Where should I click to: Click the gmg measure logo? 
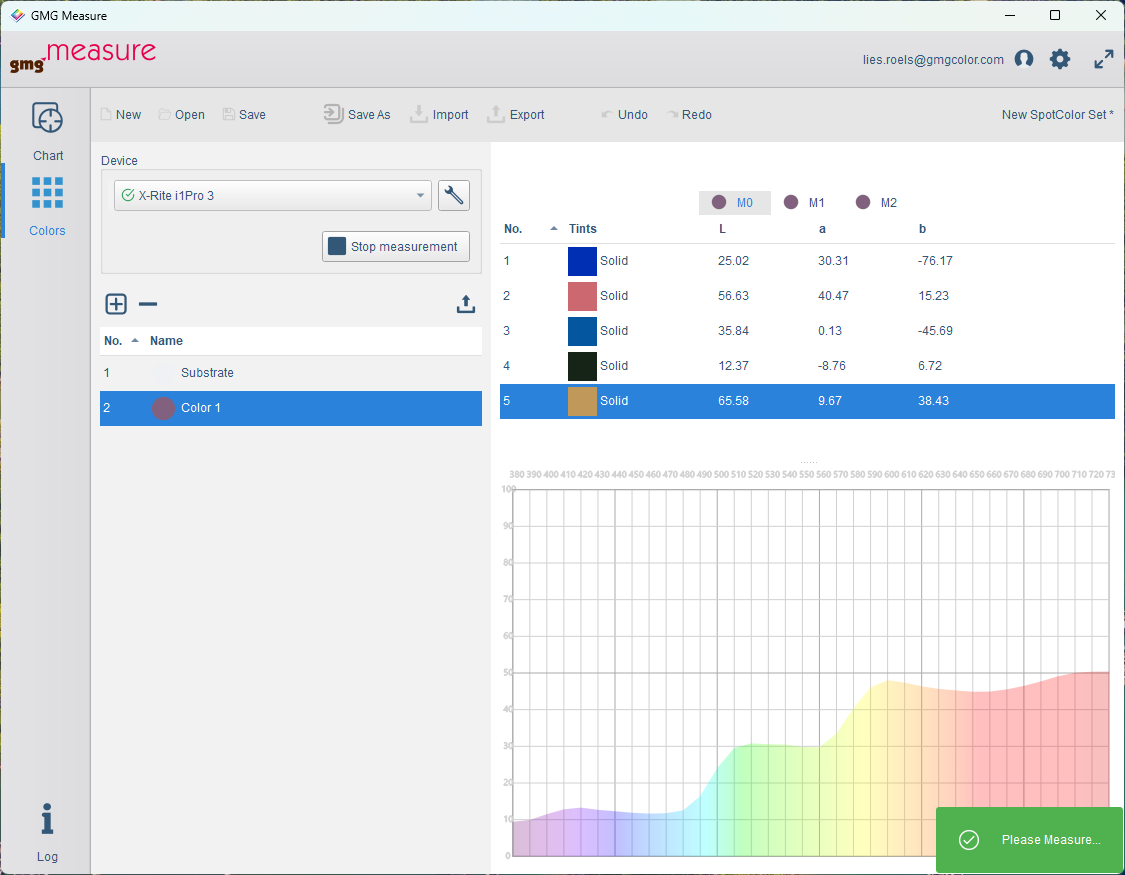83,57
